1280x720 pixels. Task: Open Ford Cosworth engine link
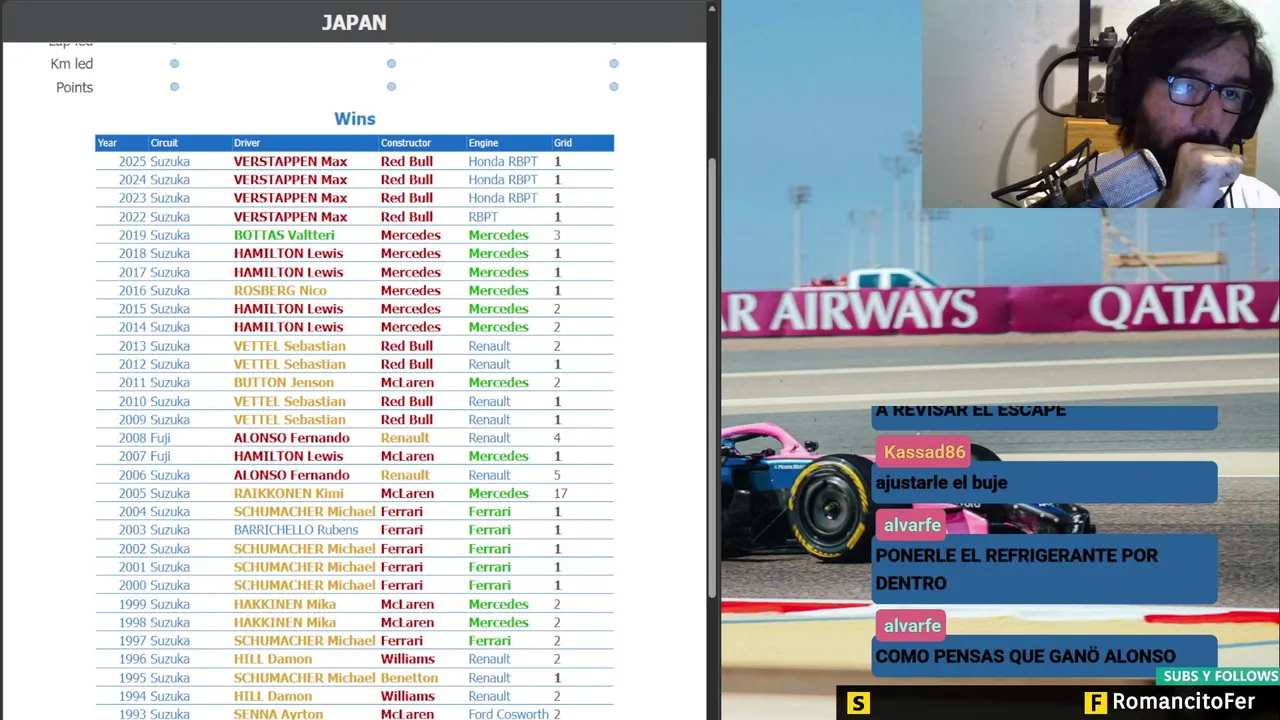[508, 714]
